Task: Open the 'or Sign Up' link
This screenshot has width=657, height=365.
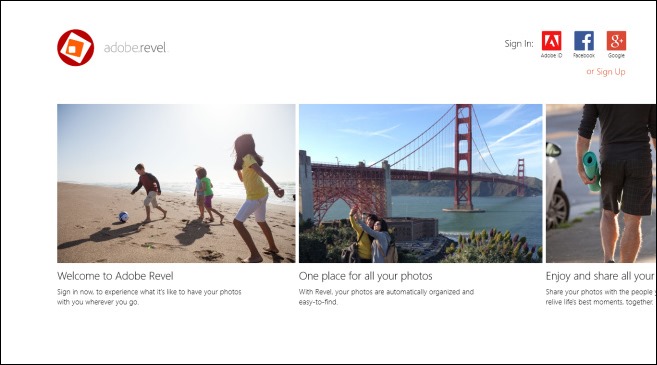Action: point(606,72)
